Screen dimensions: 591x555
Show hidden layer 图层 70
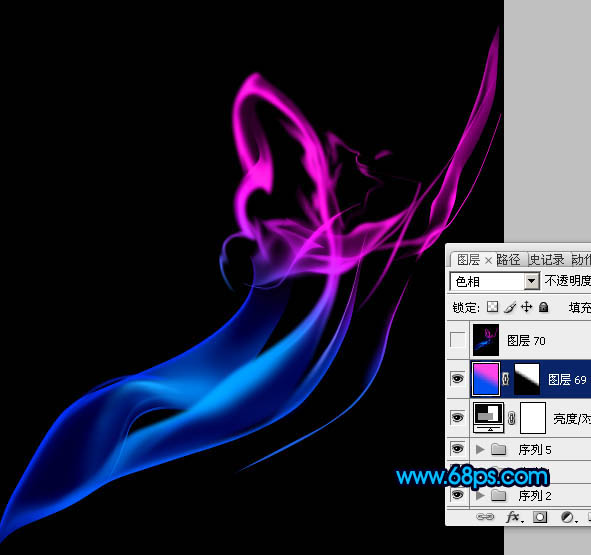[x=458, y=340]
